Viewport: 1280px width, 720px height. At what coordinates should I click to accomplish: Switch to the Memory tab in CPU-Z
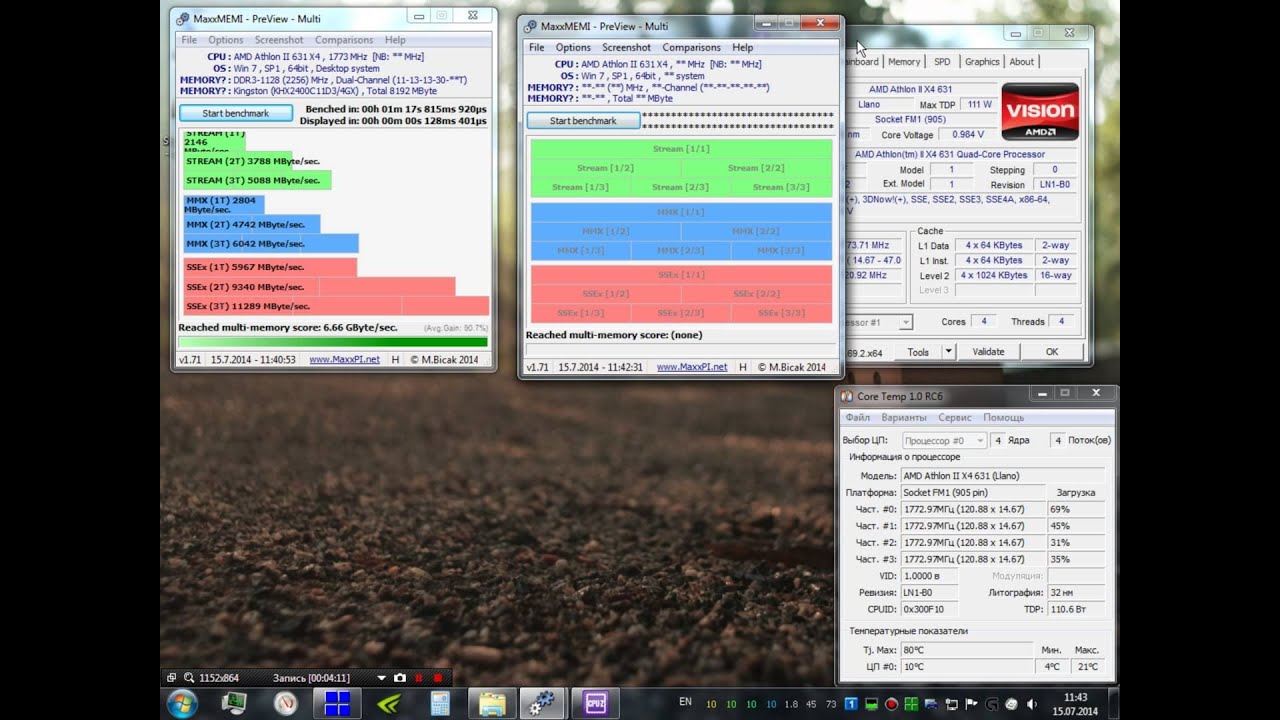[x=904, y=61]
